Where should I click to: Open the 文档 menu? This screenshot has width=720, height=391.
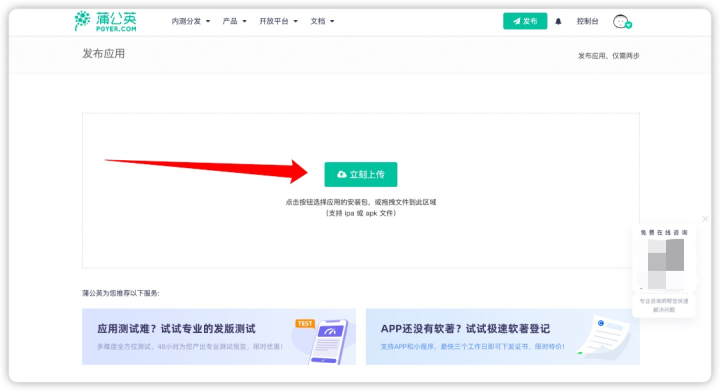(x=322, y=21)
